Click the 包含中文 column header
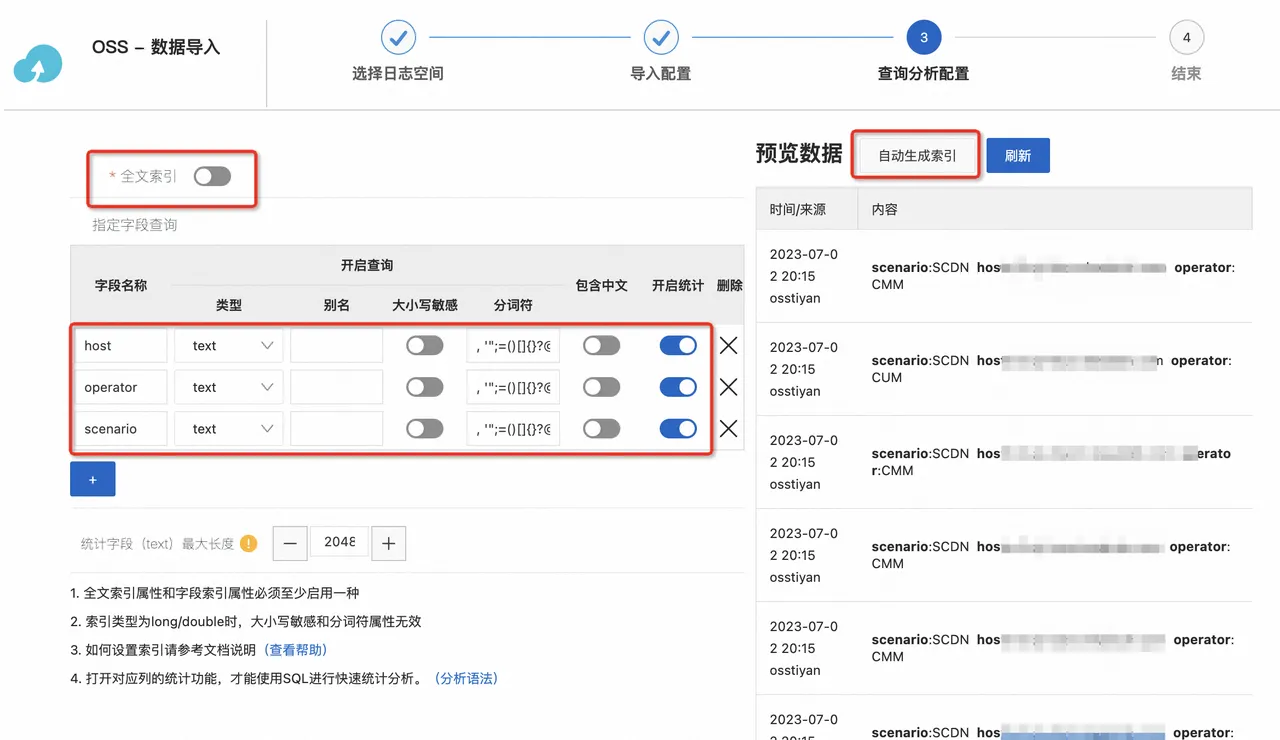The height and width of the screenshot is (740, 1280). (x=602, y=285)
